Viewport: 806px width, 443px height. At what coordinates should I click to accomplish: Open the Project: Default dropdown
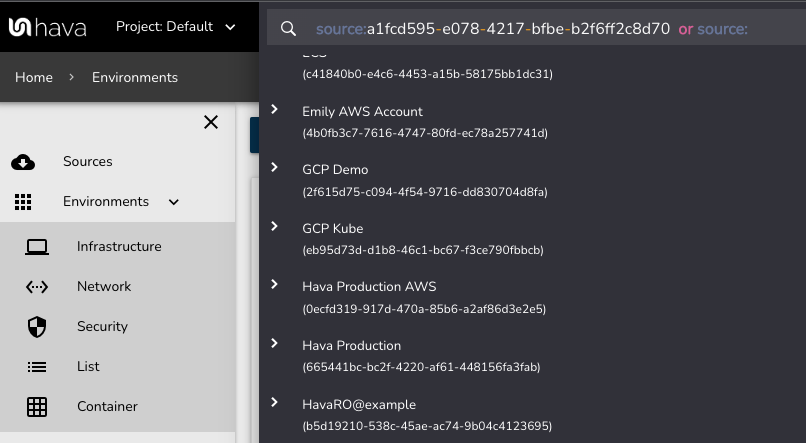coord(175,27)
